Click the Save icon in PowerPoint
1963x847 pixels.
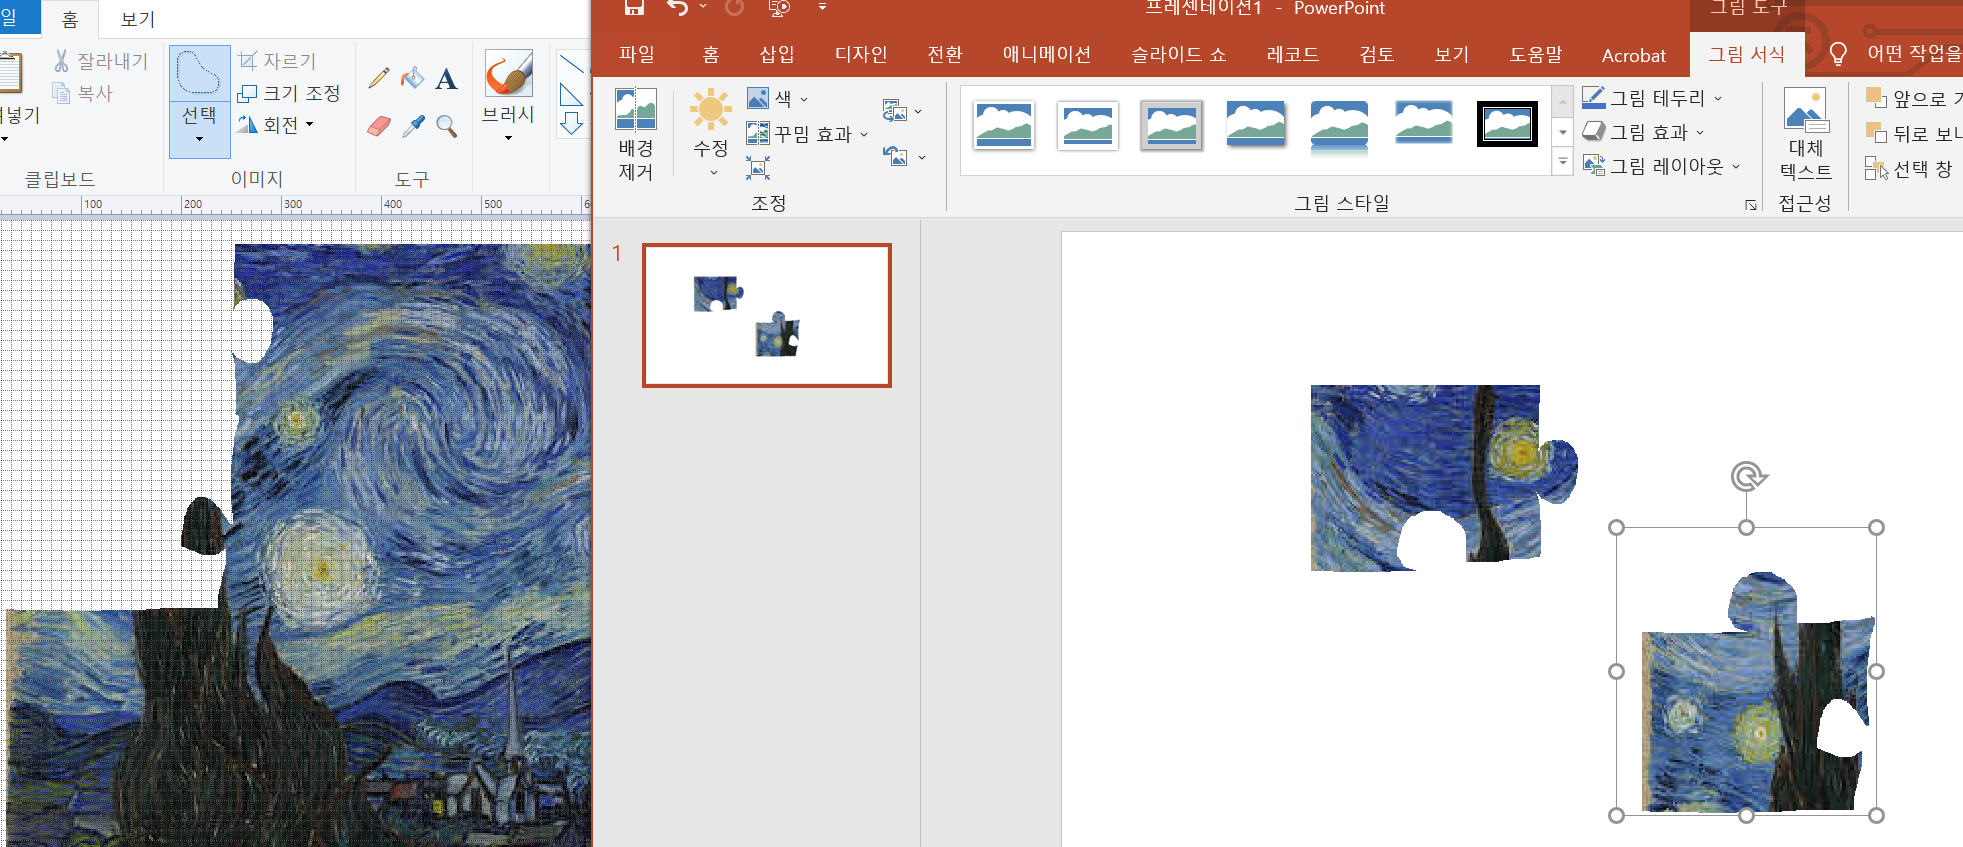(634, 8)
